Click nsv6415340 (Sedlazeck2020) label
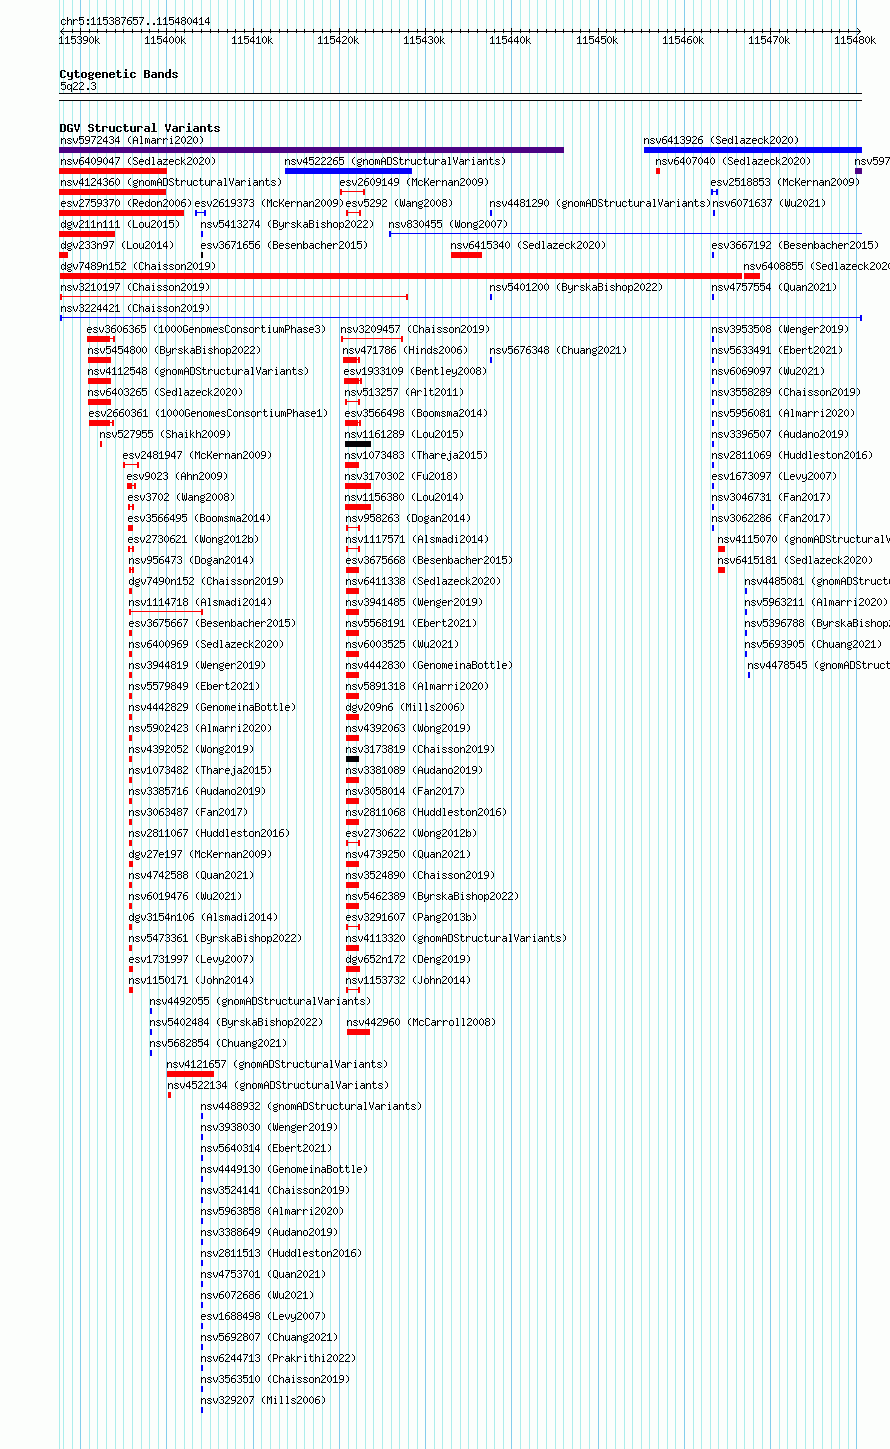 [528, 246]
